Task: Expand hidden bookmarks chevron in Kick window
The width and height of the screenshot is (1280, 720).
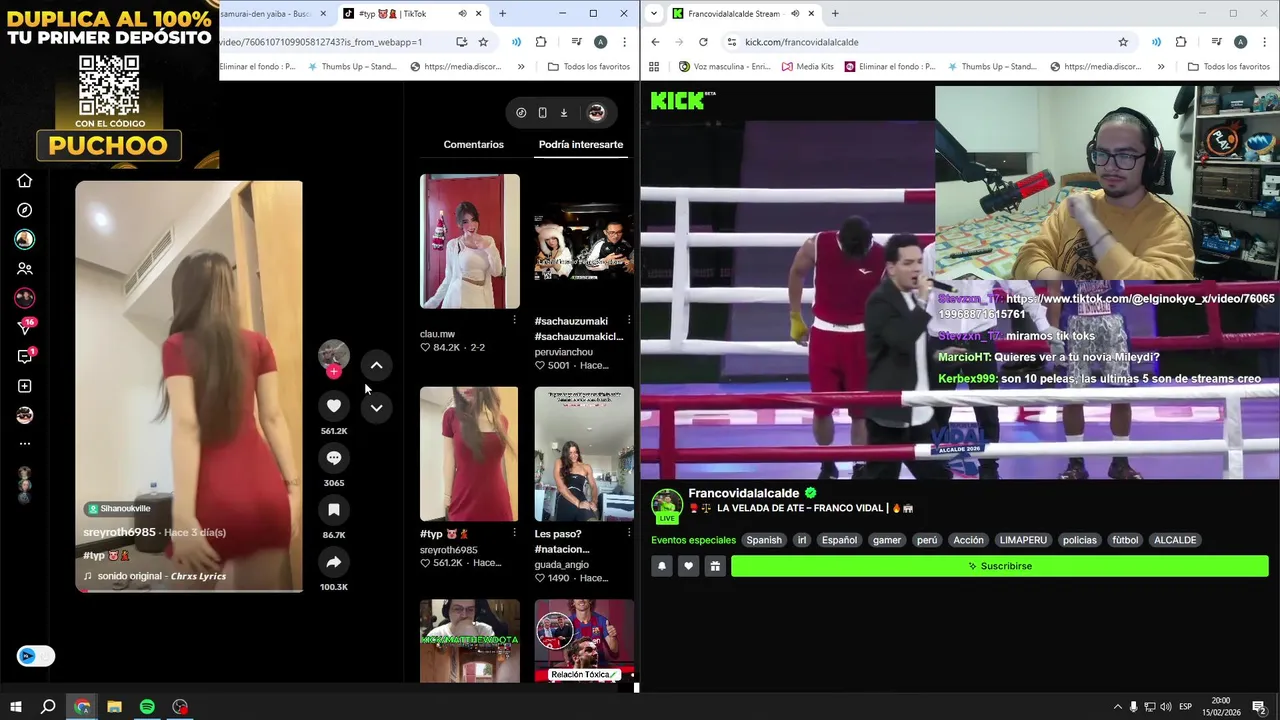Action: (x=1161, y=67)
